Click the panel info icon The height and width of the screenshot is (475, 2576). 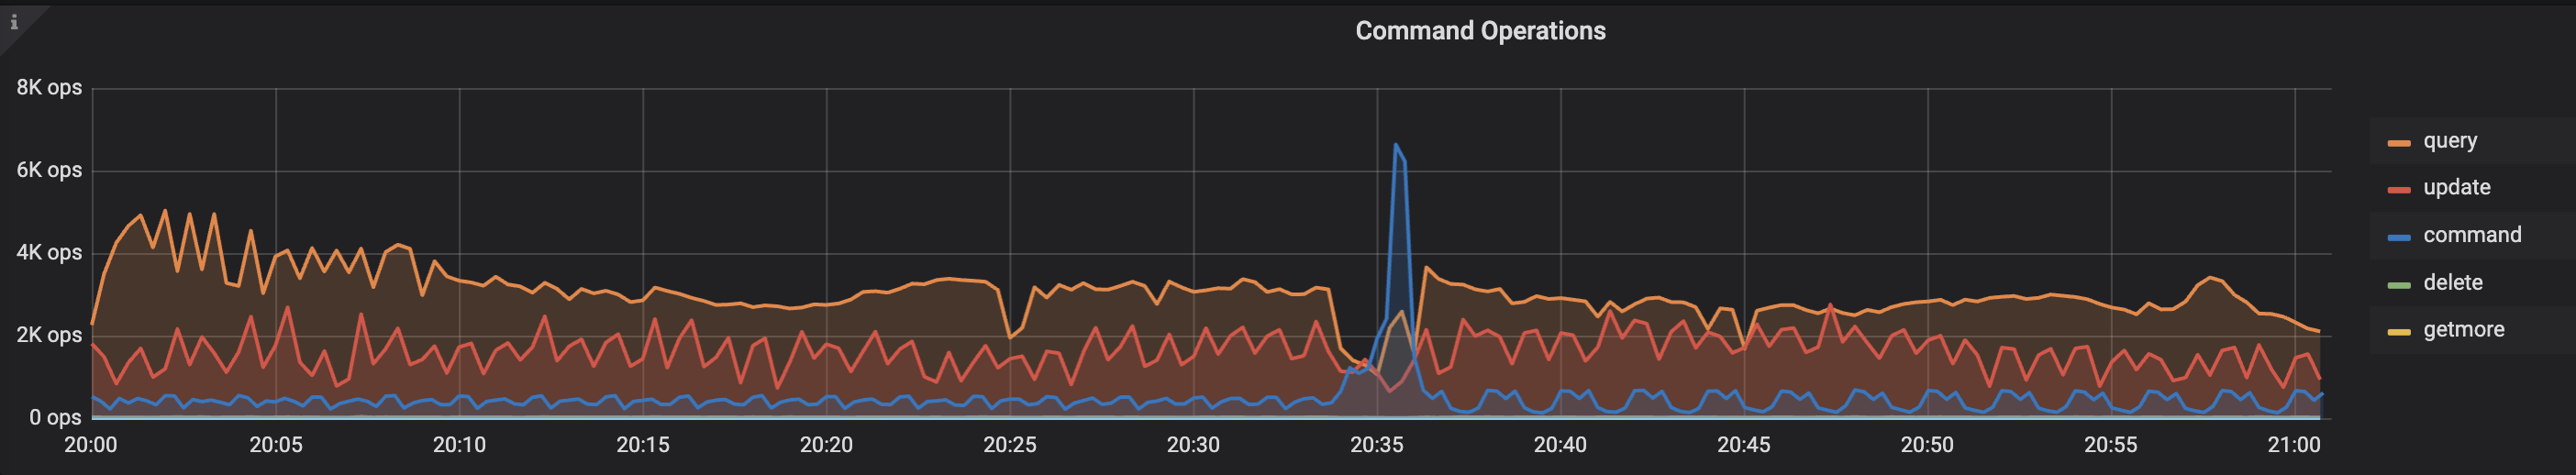pos(14,22)
